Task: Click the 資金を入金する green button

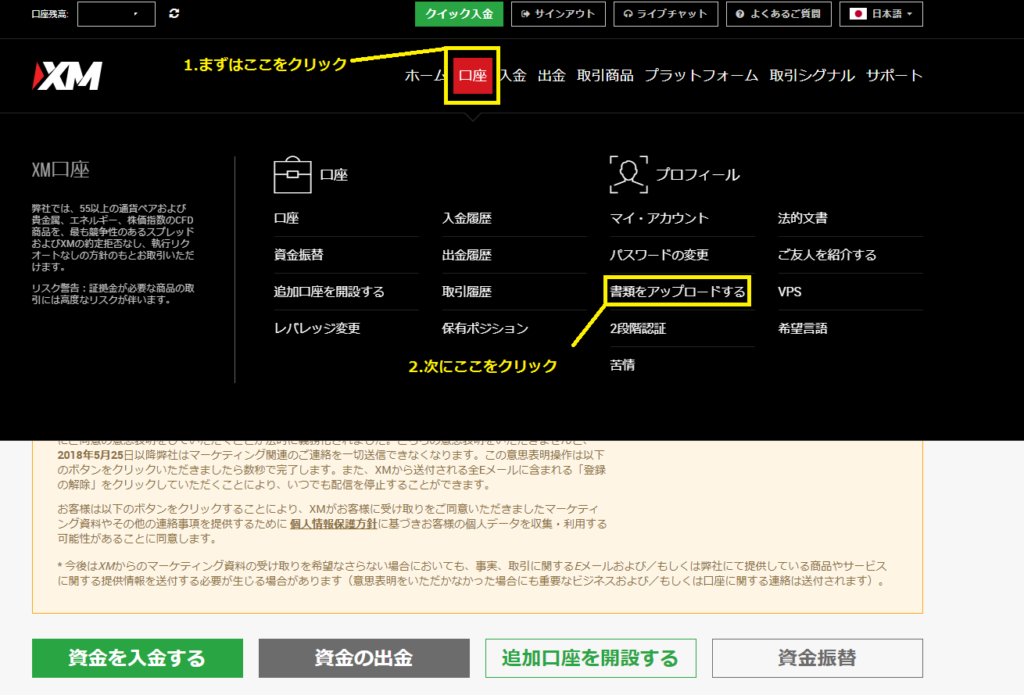Action: pos(137,658)
